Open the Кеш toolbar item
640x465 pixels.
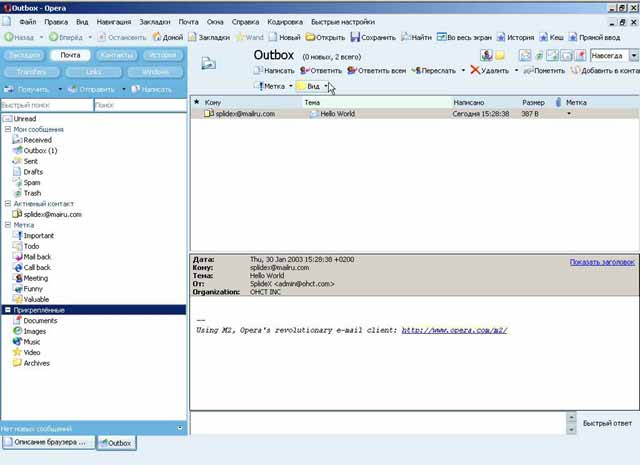coord(551,37)
